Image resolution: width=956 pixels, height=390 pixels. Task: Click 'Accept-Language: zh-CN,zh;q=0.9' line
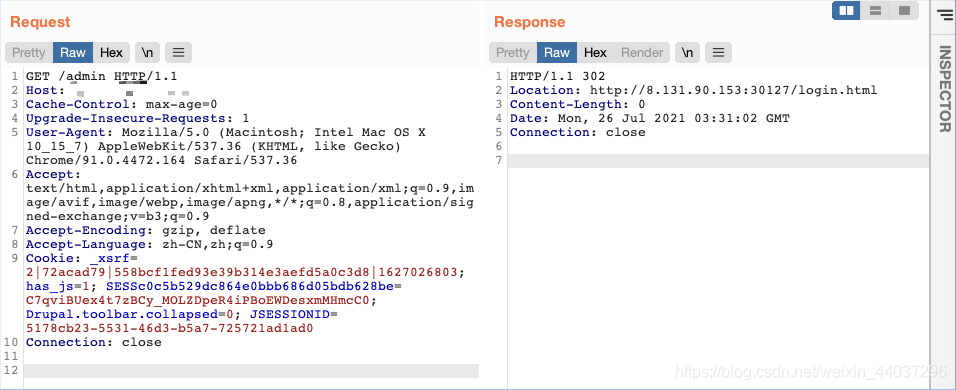pos(149,244)
